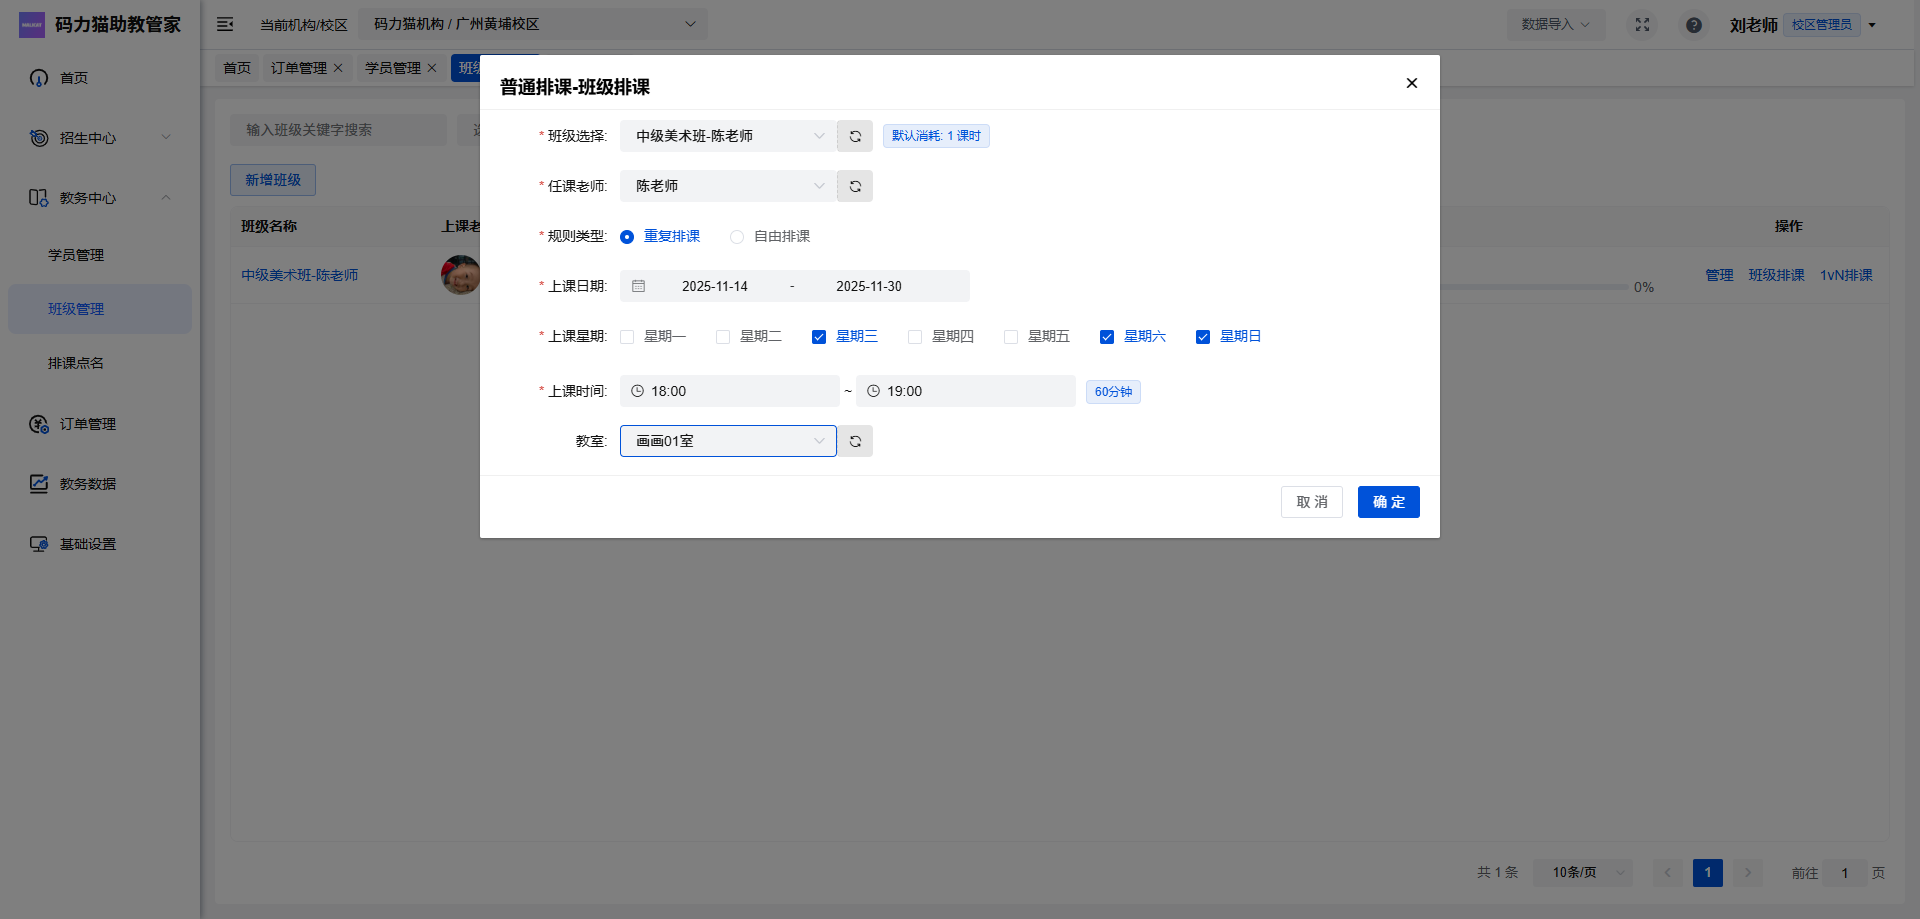Click refresh icon beside teacher field
The image size is (1920, 919).
pyautogui.click(x=855, y=186)
